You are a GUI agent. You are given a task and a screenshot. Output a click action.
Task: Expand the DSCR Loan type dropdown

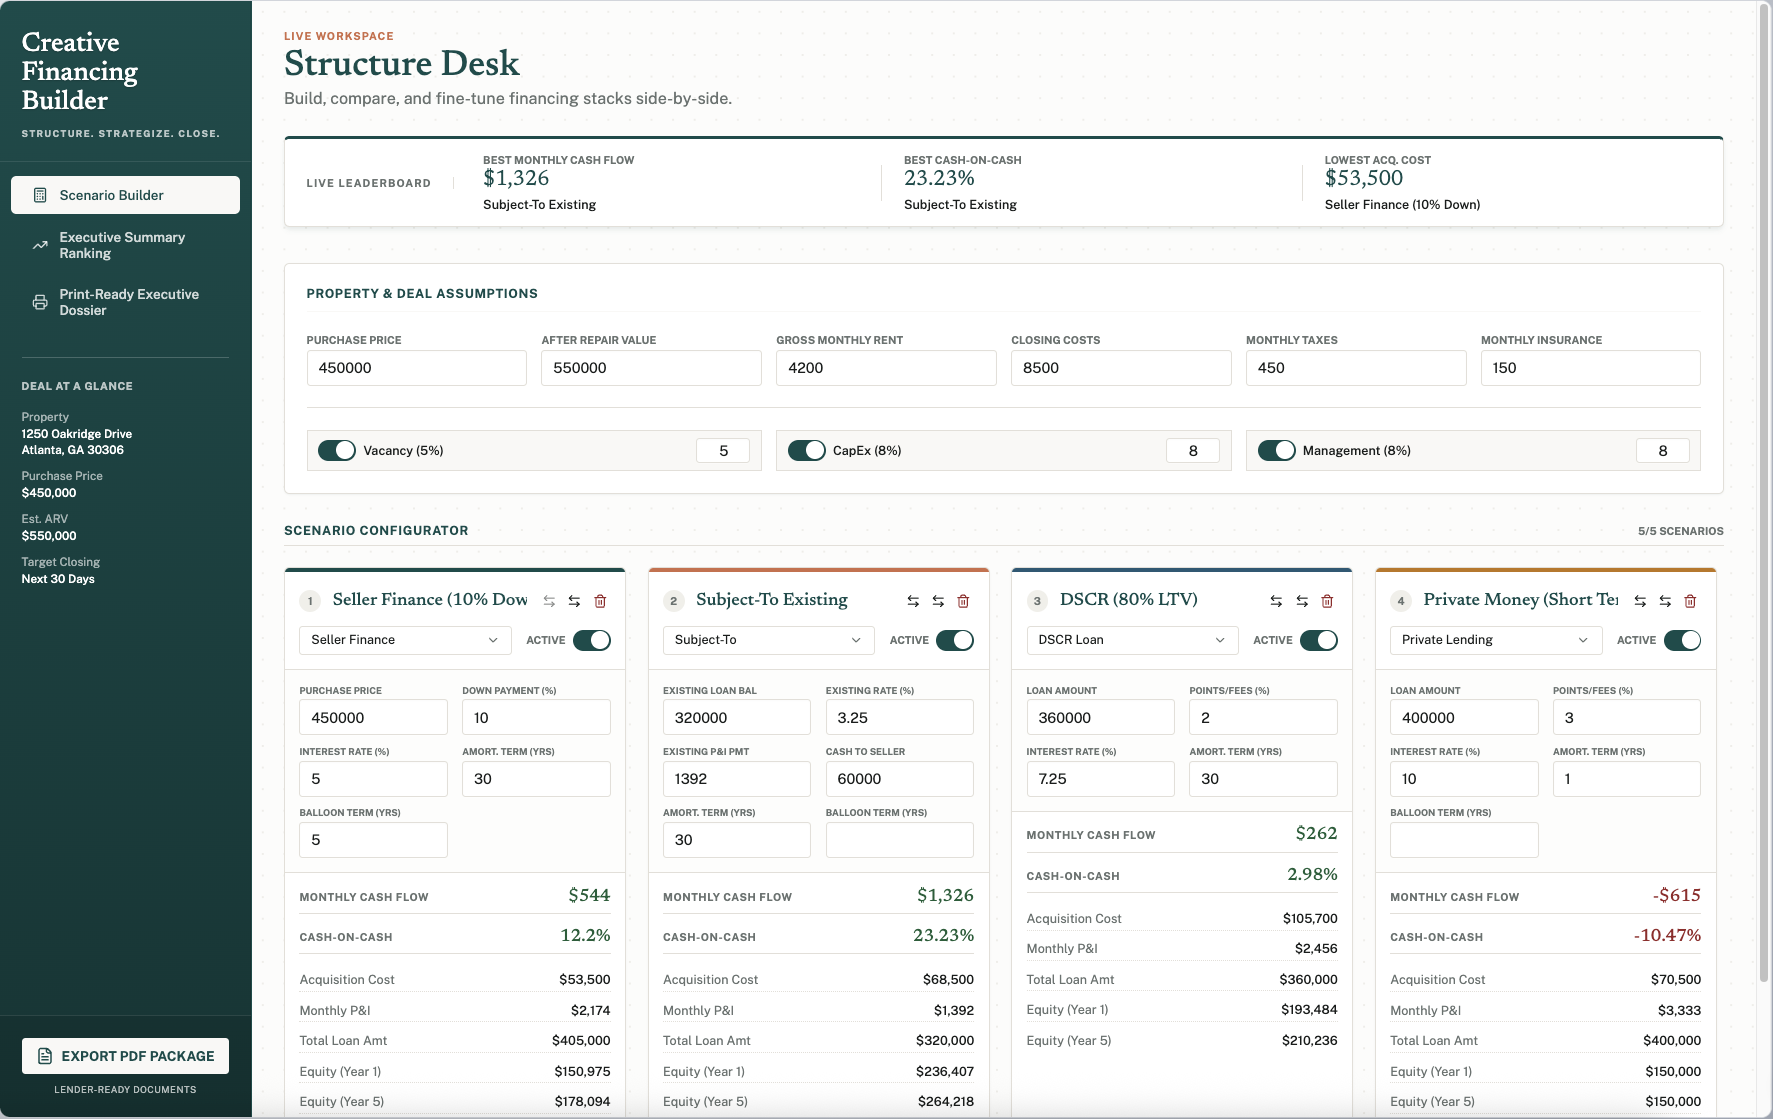coord(1132,640)
